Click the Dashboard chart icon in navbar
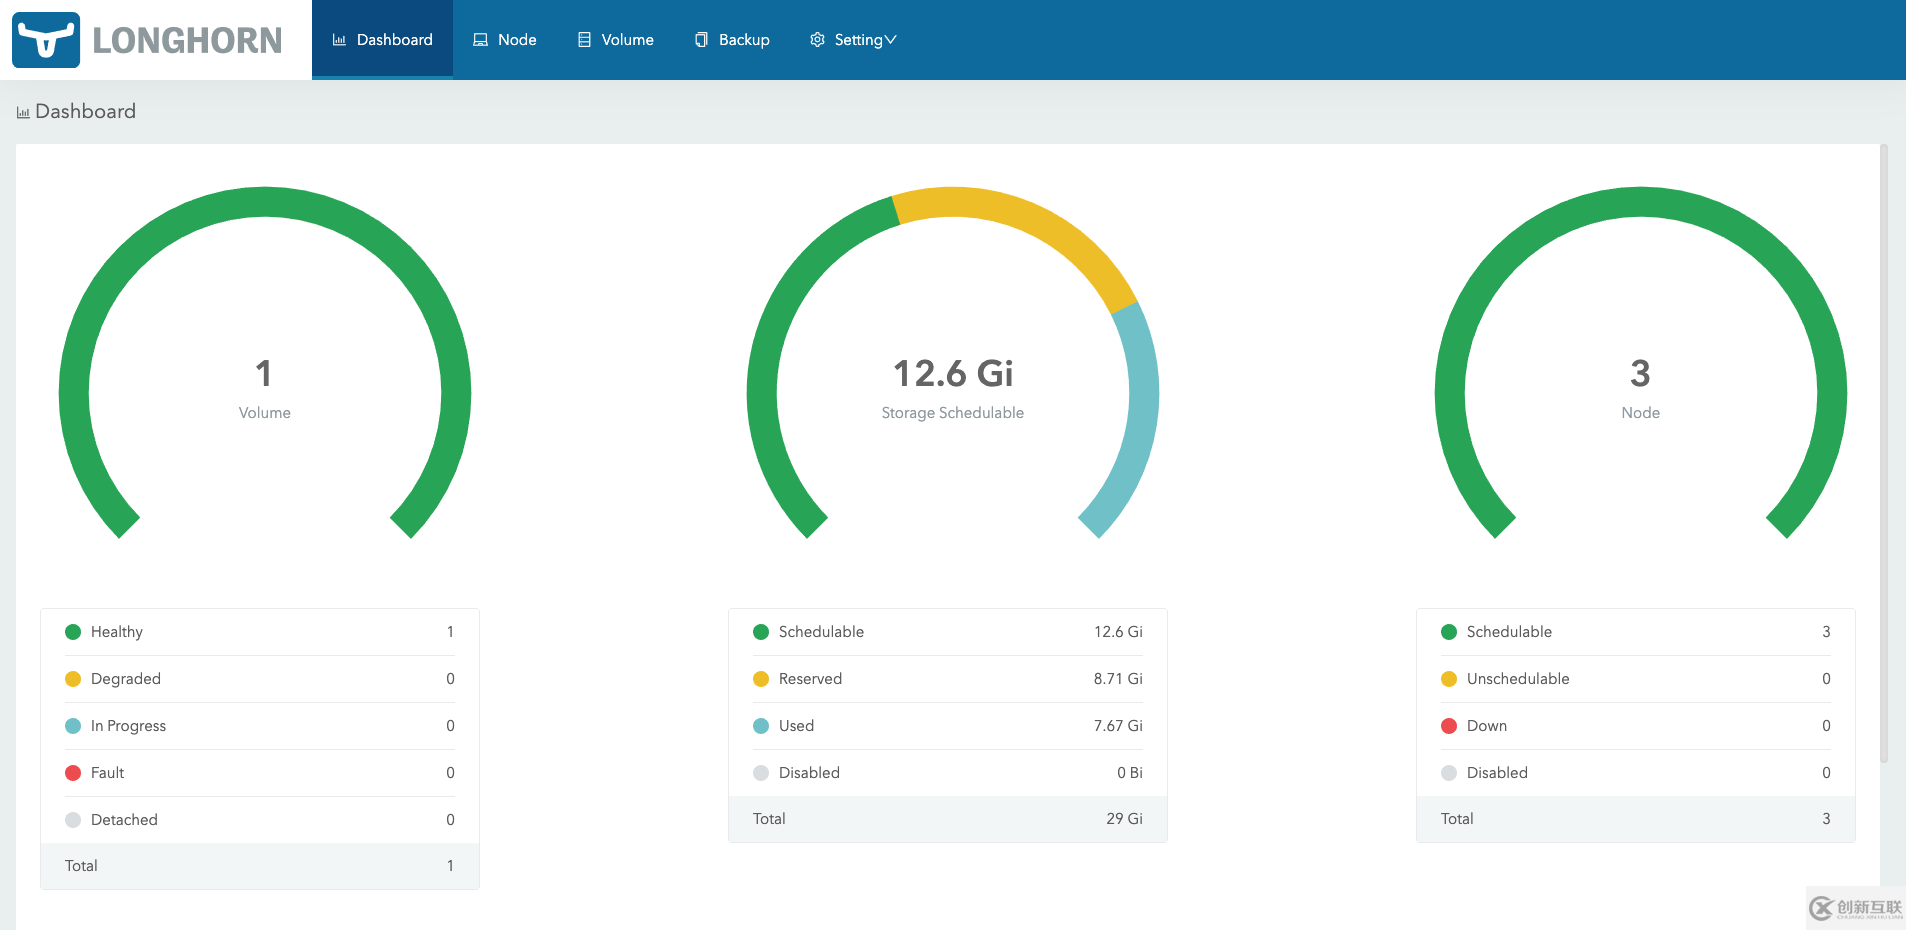The image size is (1906, 930). tap(339, 40)
